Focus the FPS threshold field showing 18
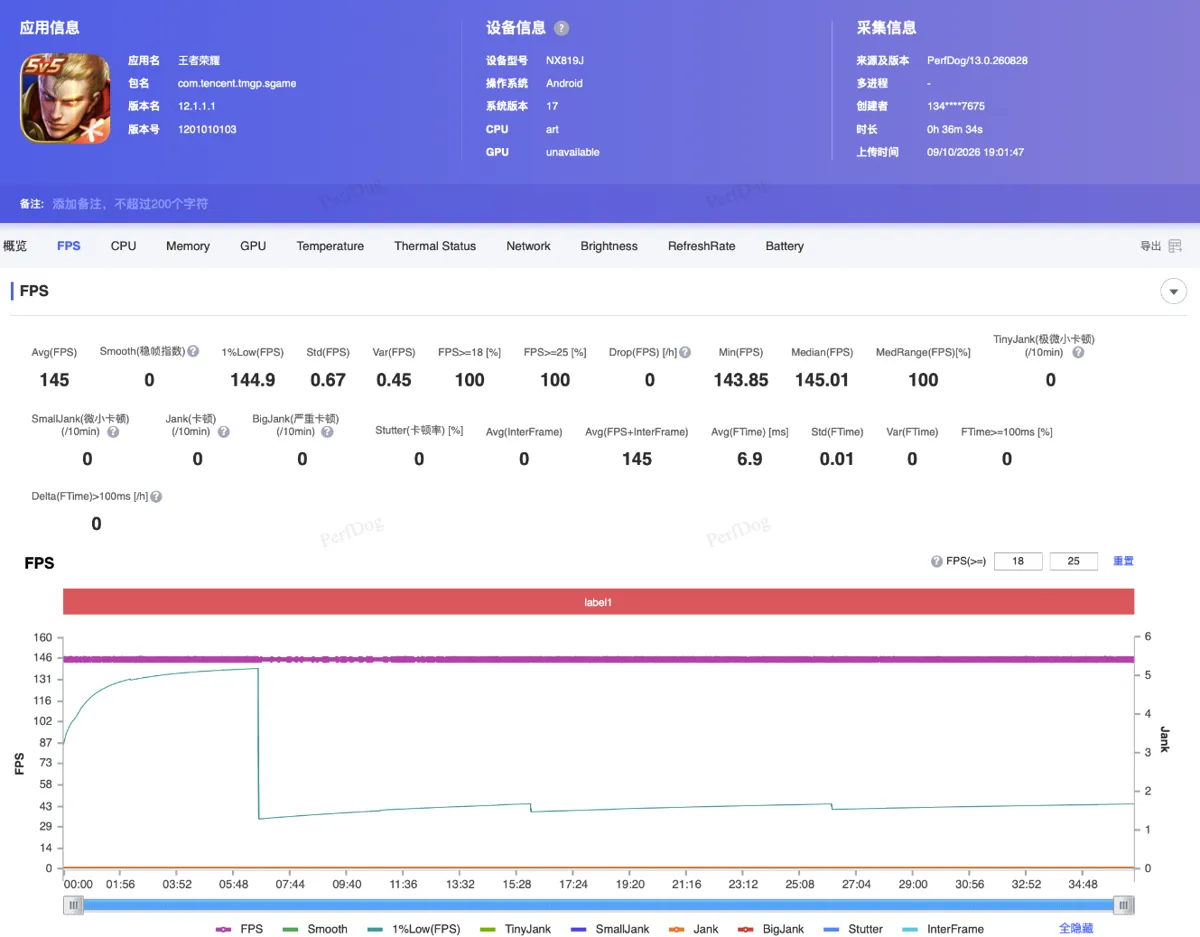Image resolution: width=1200 pixels, height=937 pixels. coord(1018,561)
